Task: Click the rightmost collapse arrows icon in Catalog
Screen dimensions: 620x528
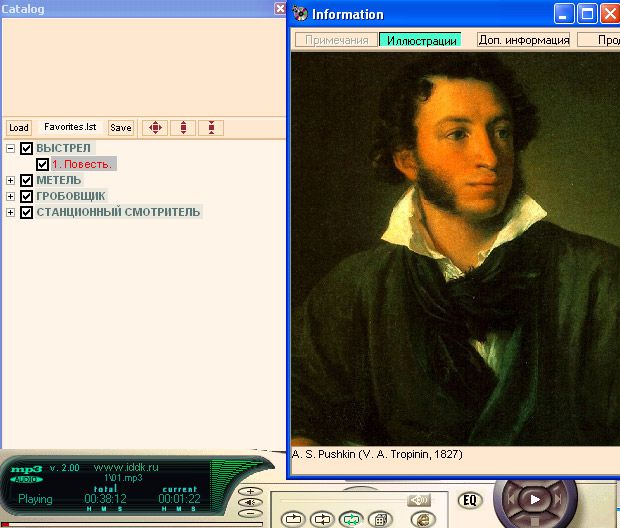Action: pos(211,127)
